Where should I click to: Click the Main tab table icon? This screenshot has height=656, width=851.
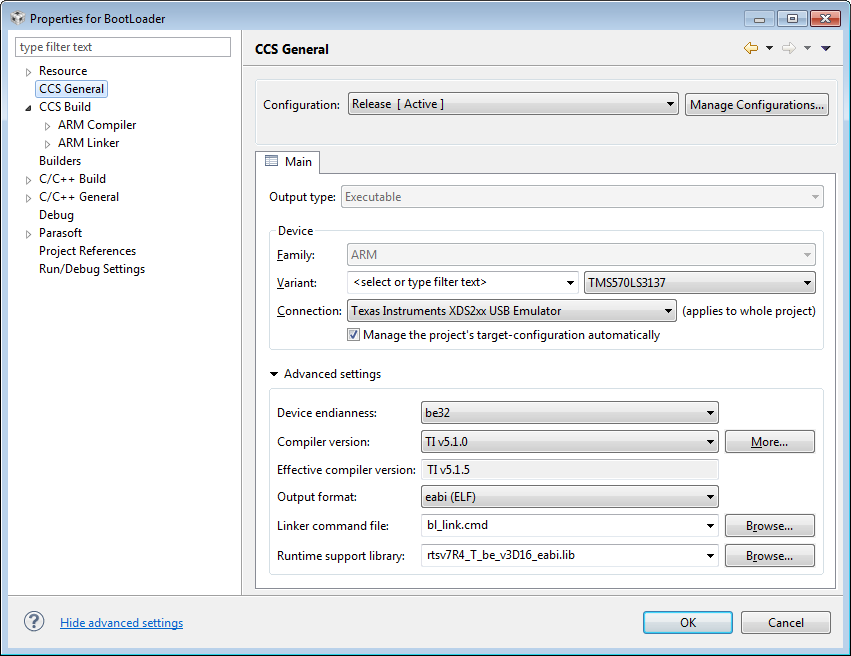pos(271,161)
